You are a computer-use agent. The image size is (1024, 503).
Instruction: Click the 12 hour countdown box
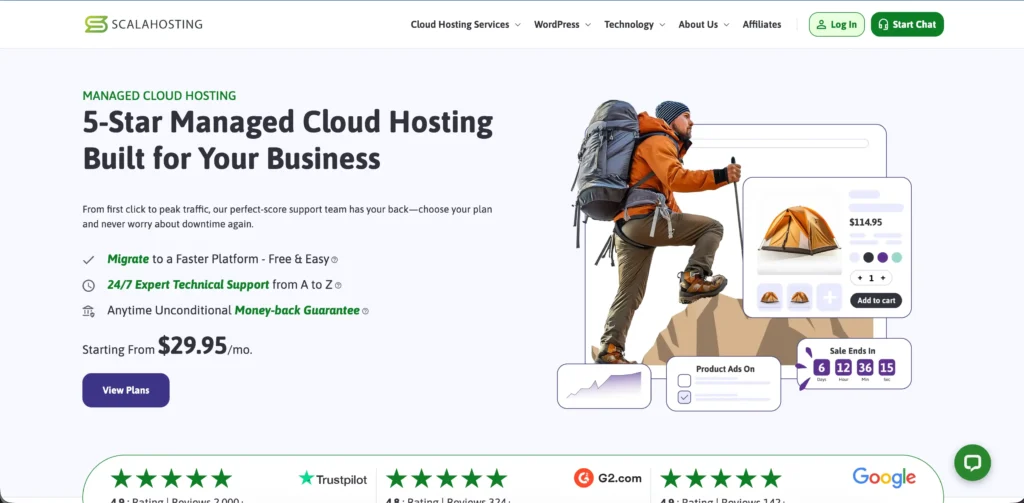843,367
